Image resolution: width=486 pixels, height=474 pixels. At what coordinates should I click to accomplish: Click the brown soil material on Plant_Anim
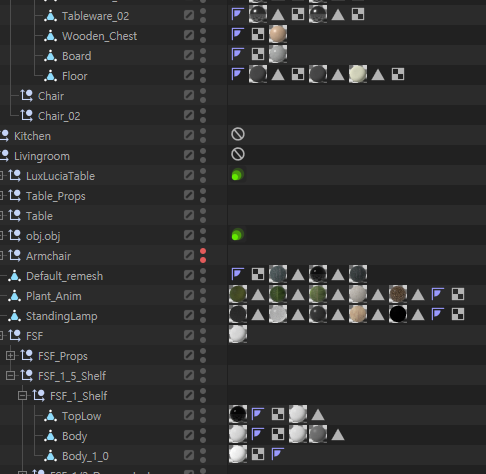click(398, 294)
